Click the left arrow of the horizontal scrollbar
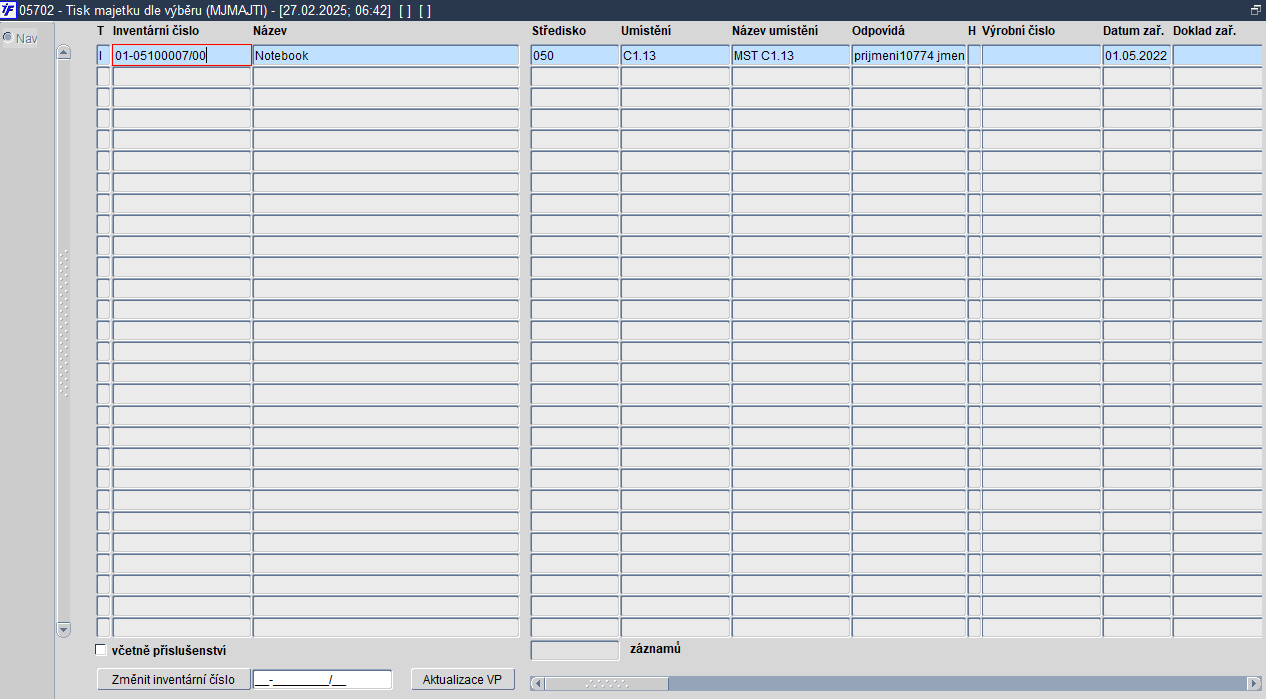This screenshot has height=699, width=1266. [537, 683]
